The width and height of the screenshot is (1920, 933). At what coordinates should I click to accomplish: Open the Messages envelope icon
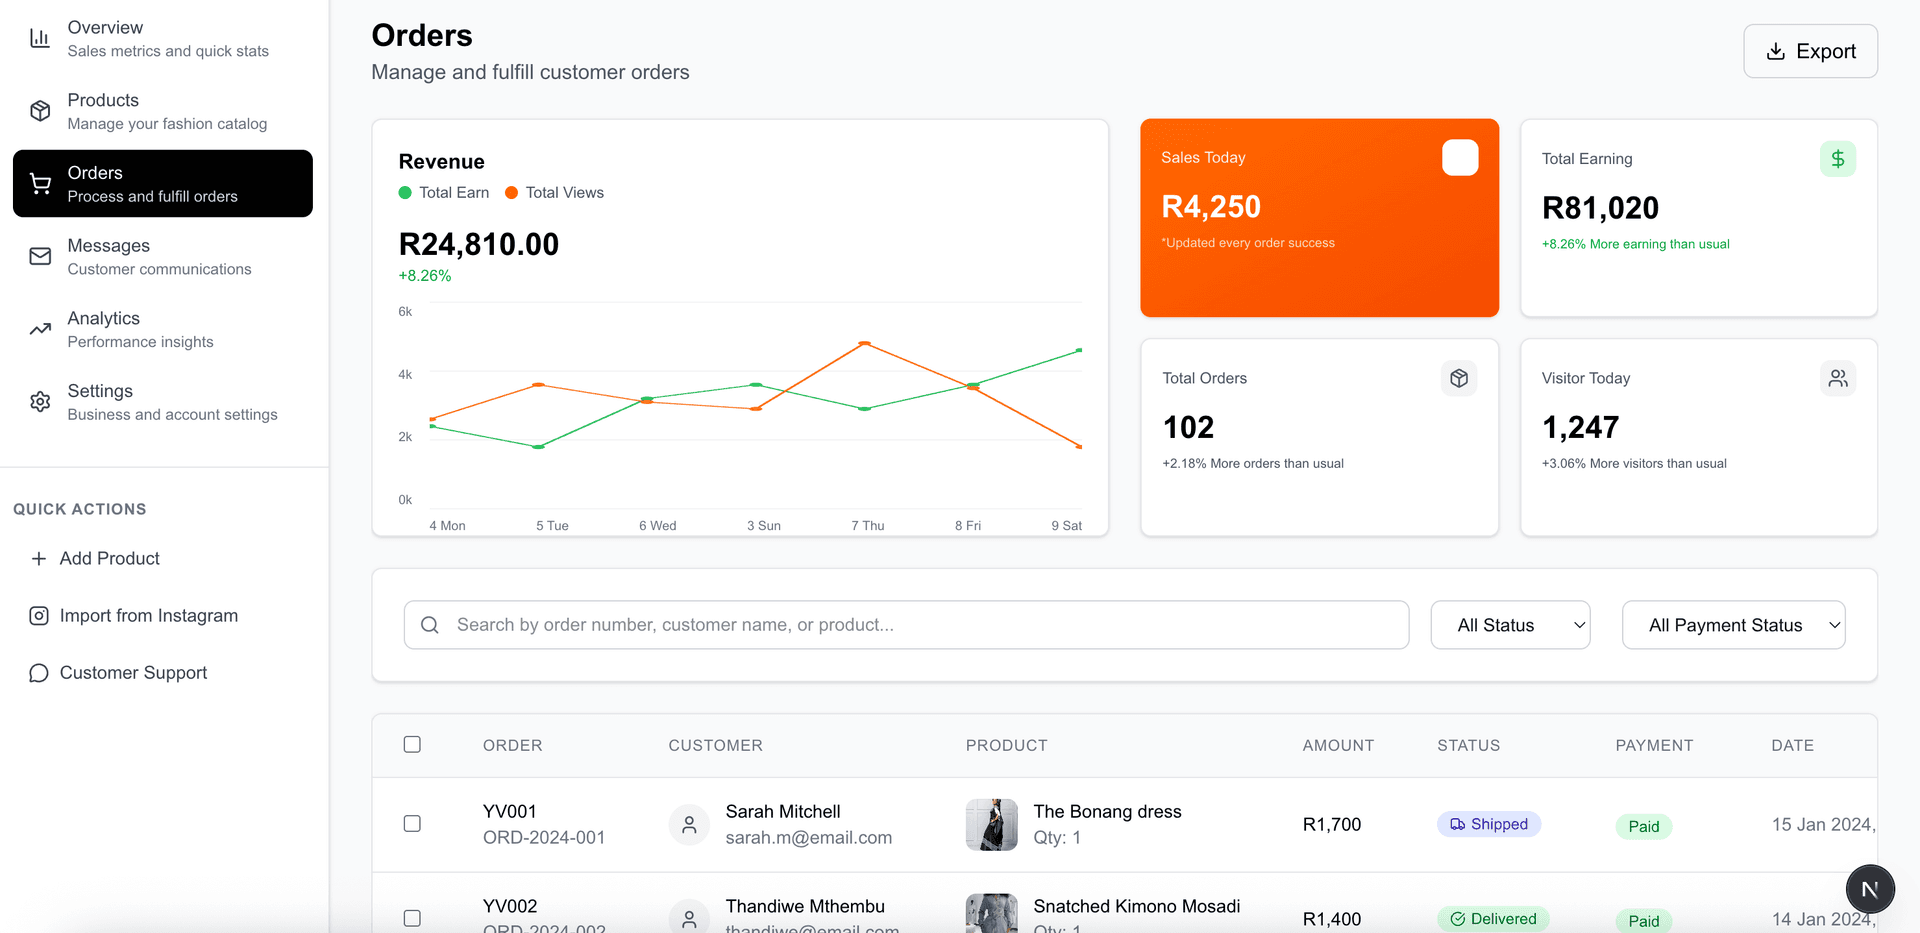coord(39,256)
